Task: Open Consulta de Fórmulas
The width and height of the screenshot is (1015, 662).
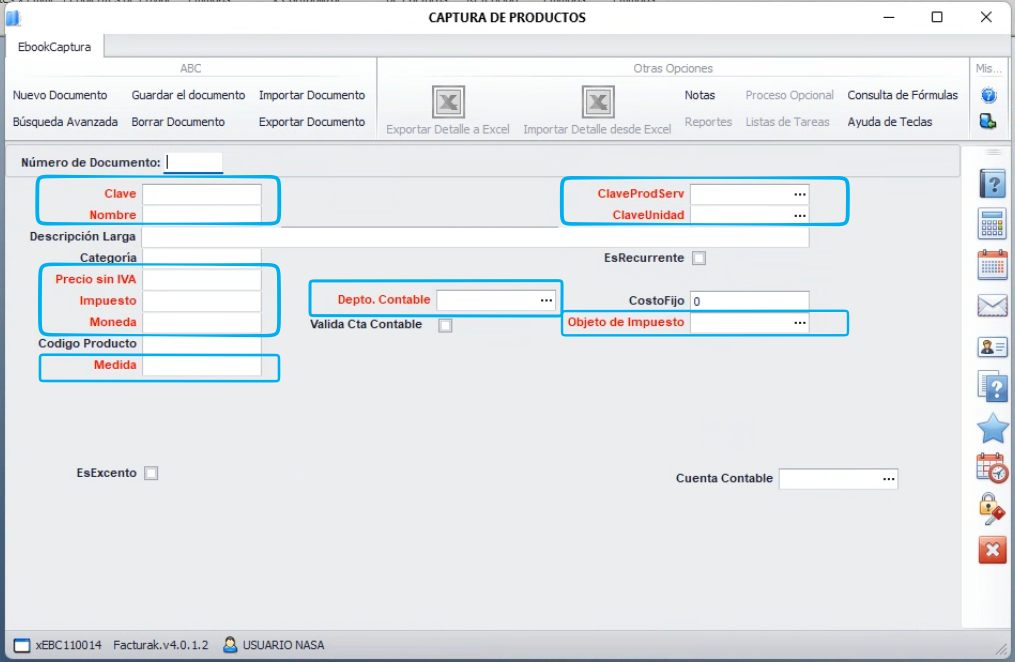Action: pos(902,95)
